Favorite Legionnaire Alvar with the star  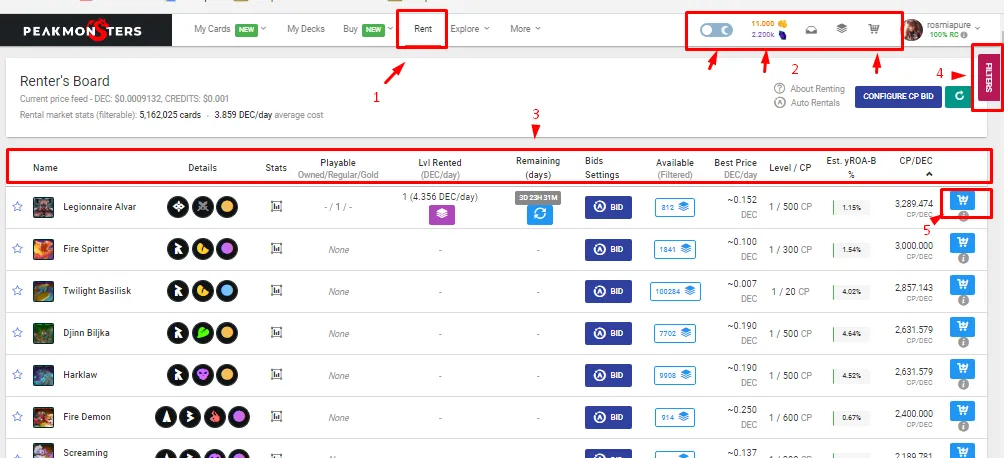click(x=17, y=207)
